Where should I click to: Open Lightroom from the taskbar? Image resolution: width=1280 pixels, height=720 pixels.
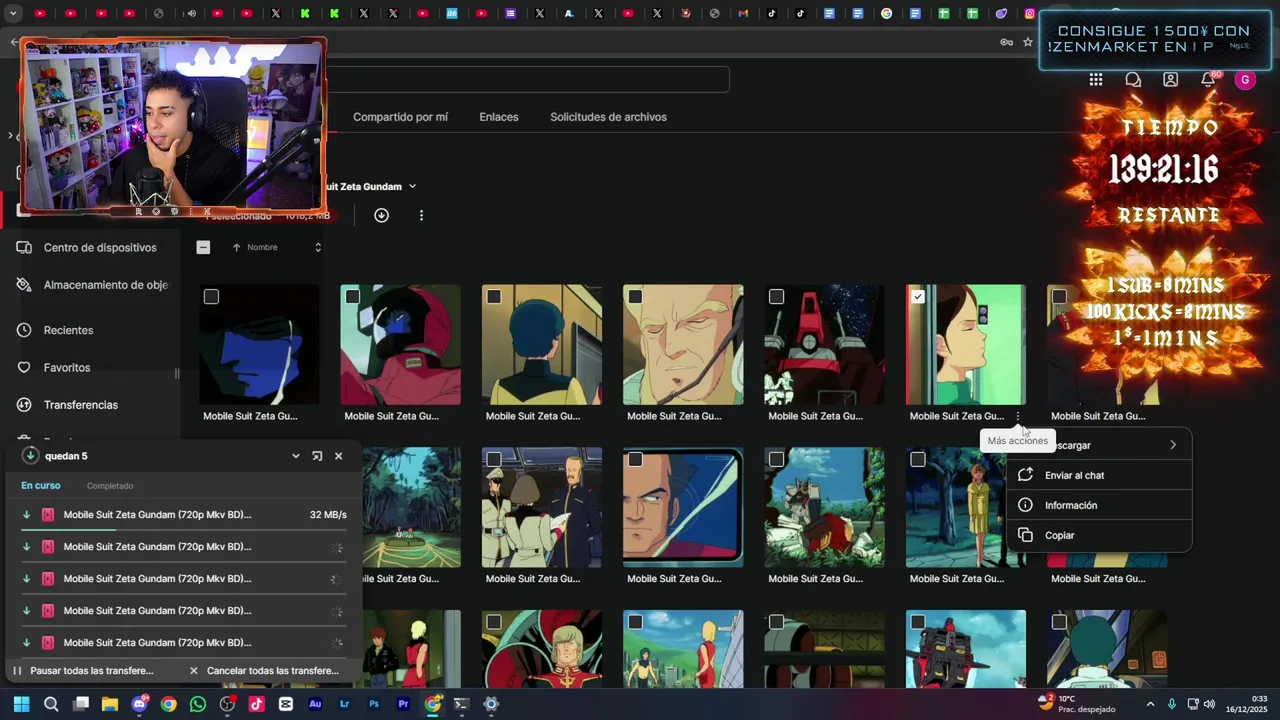click(x=345, y=704)
